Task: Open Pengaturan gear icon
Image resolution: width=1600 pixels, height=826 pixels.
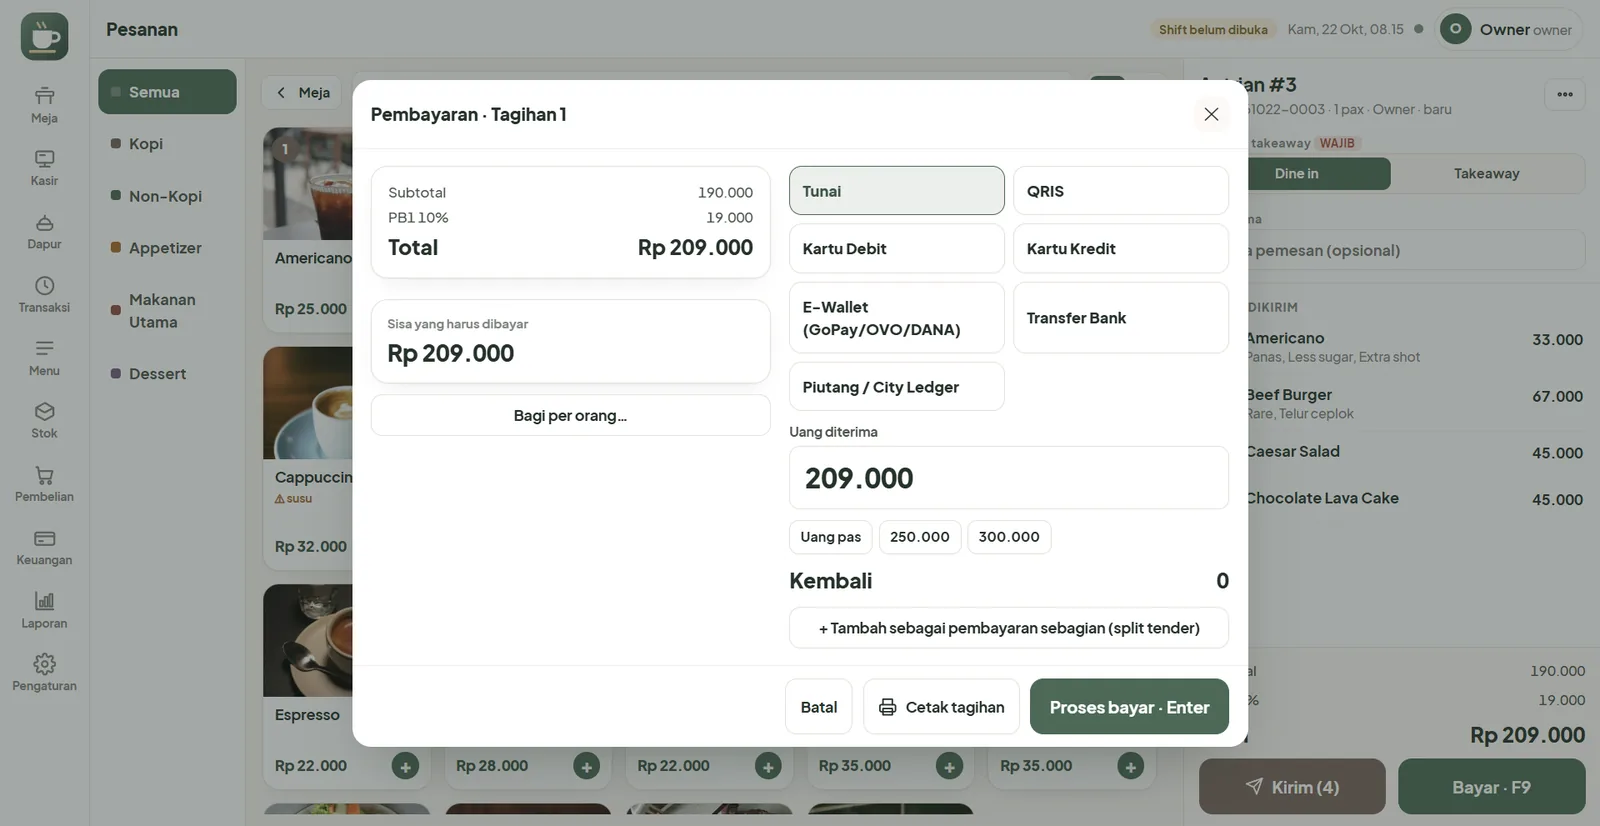Action: tap(44, 674)
